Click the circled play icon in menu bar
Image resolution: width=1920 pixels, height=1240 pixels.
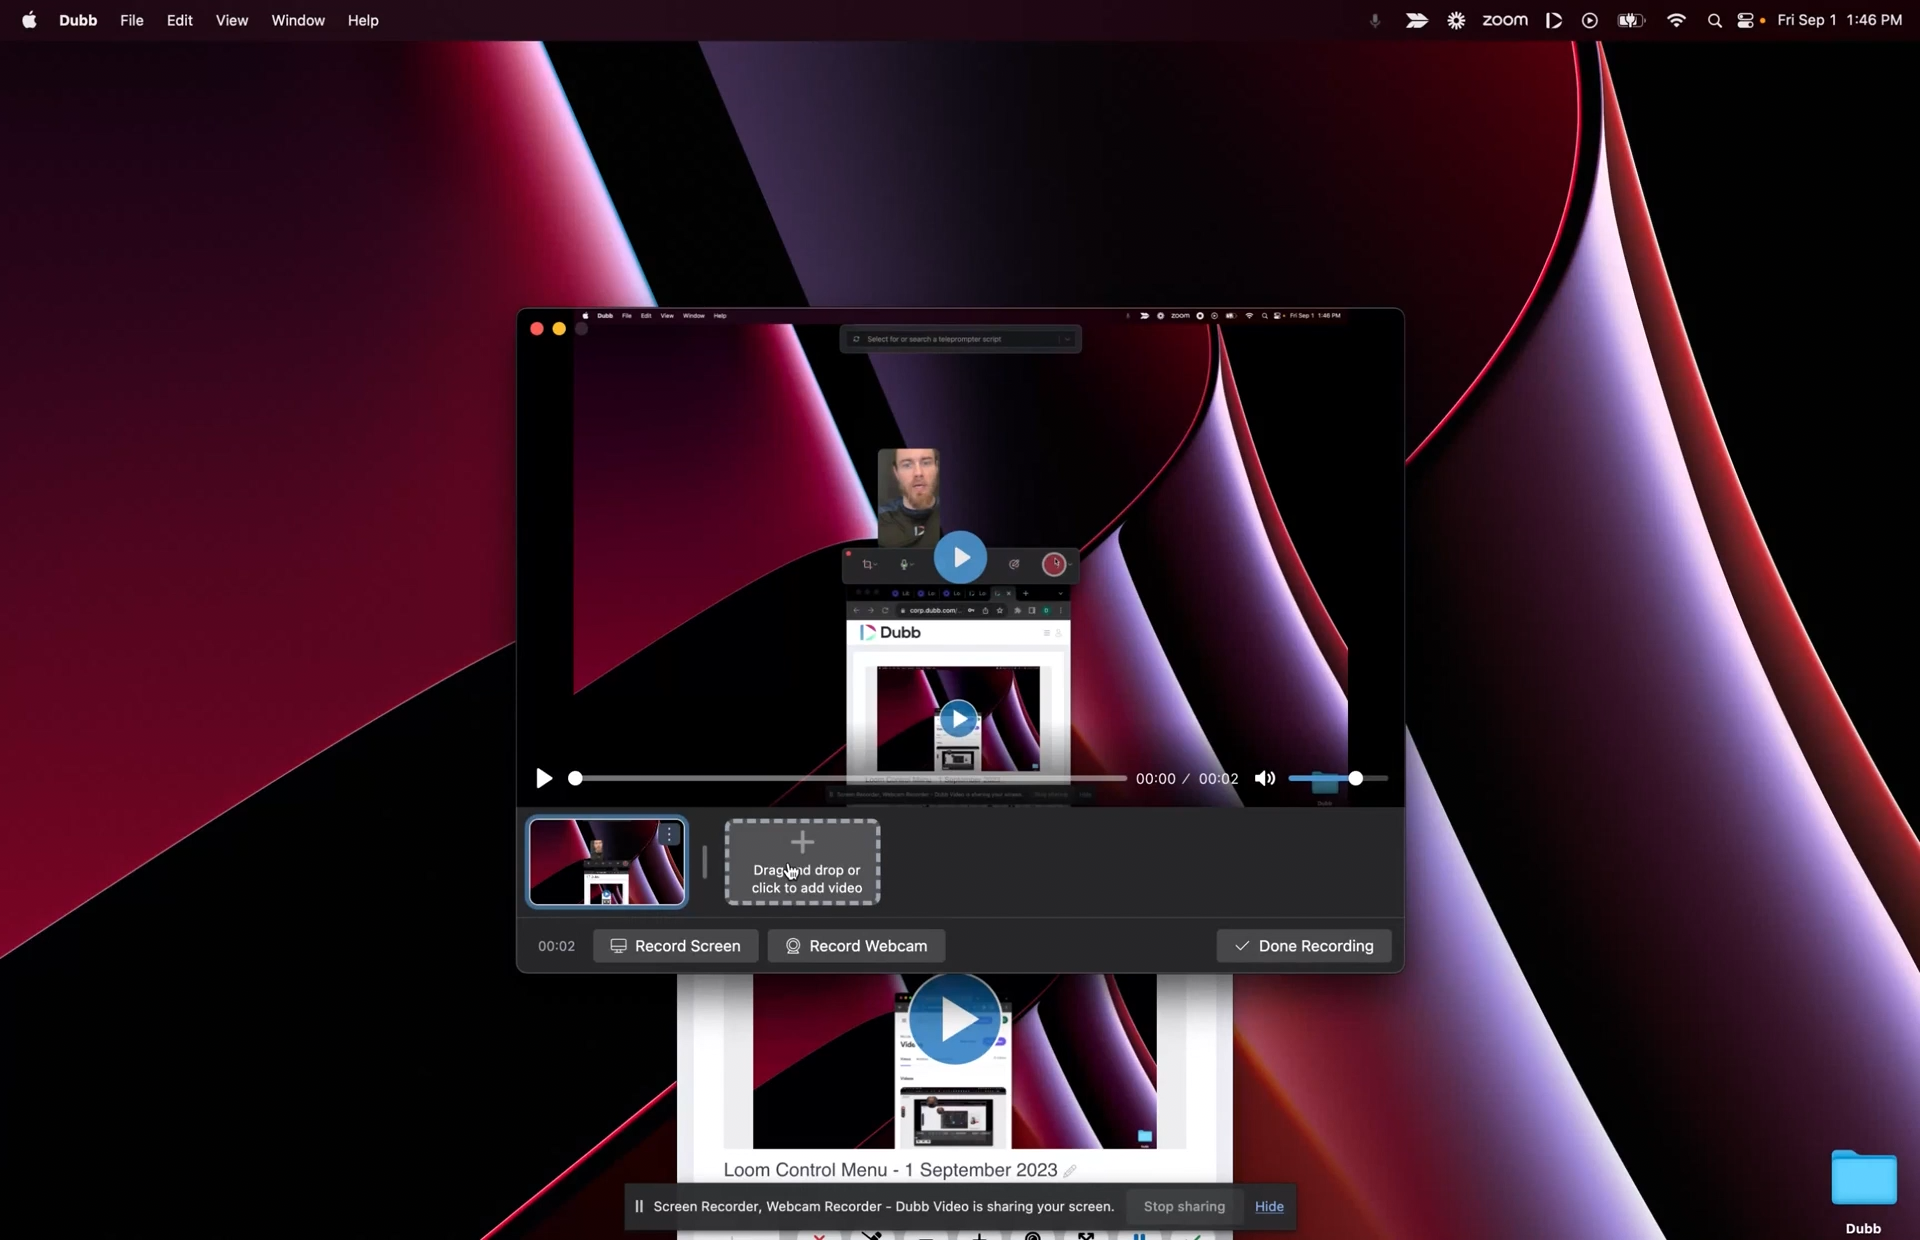pyautogui.click(x=1589, y=20)
